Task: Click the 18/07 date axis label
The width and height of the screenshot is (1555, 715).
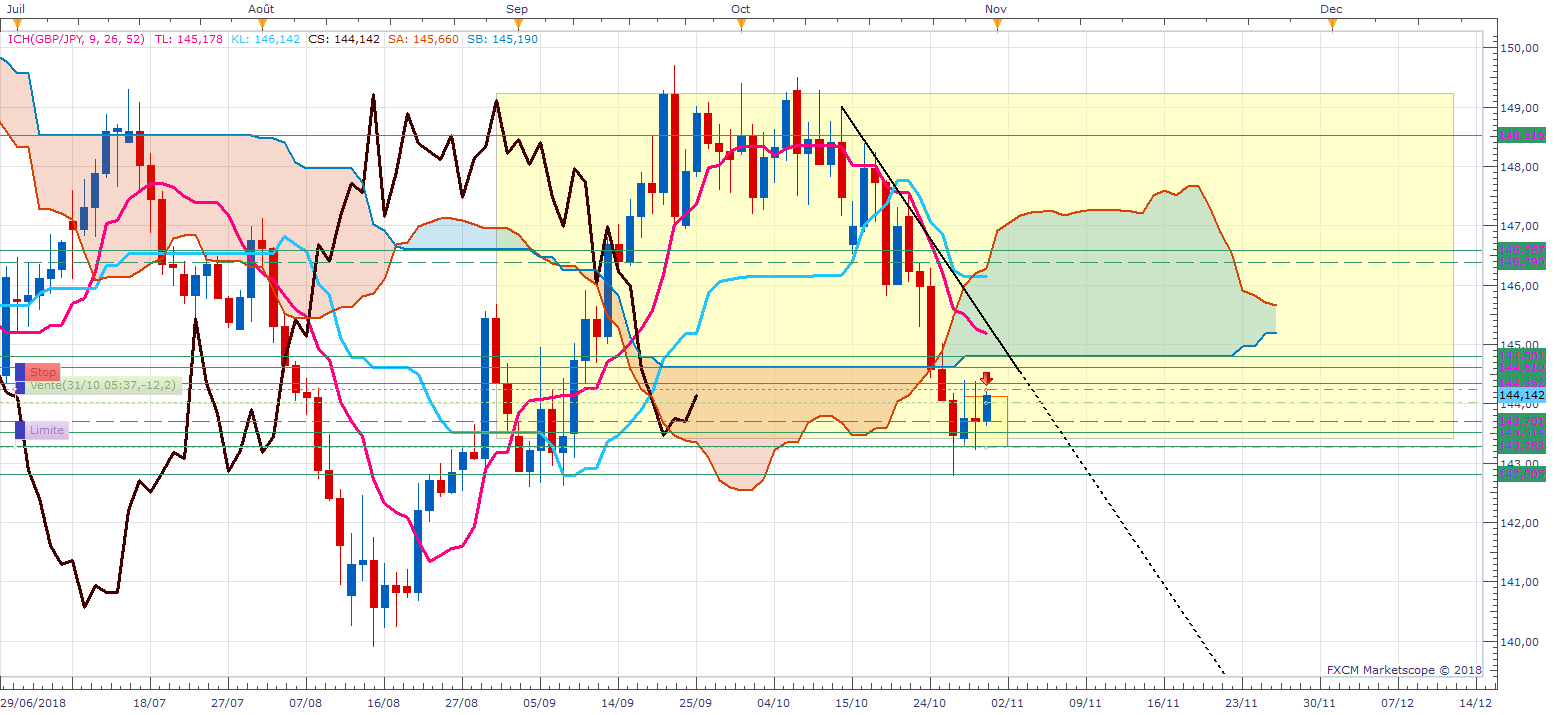Action: (149, 704)
